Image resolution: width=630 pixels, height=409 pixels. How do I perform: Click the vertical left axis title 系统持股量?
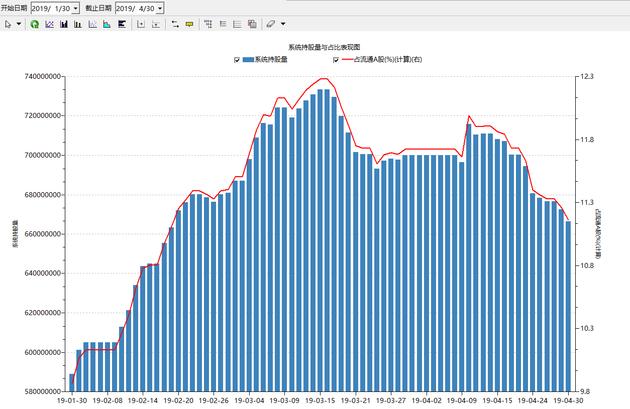coord(15,233)
